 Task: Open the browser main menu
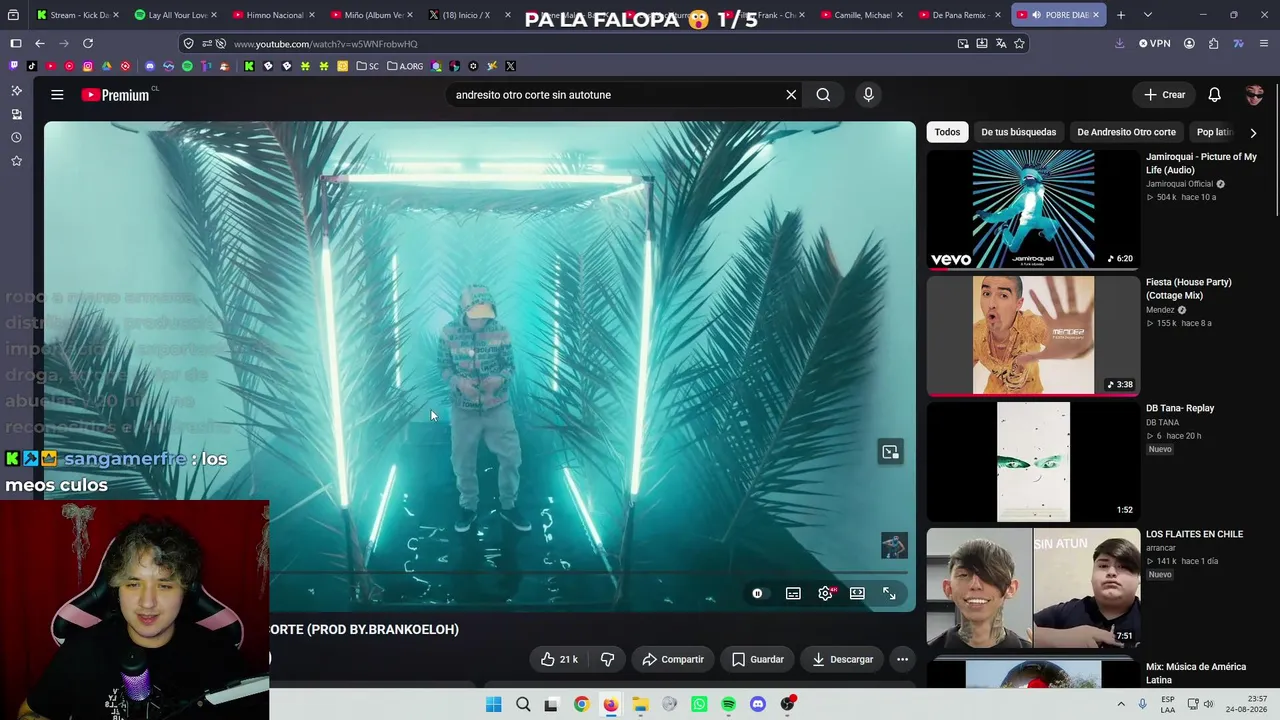pos(1263,44)
